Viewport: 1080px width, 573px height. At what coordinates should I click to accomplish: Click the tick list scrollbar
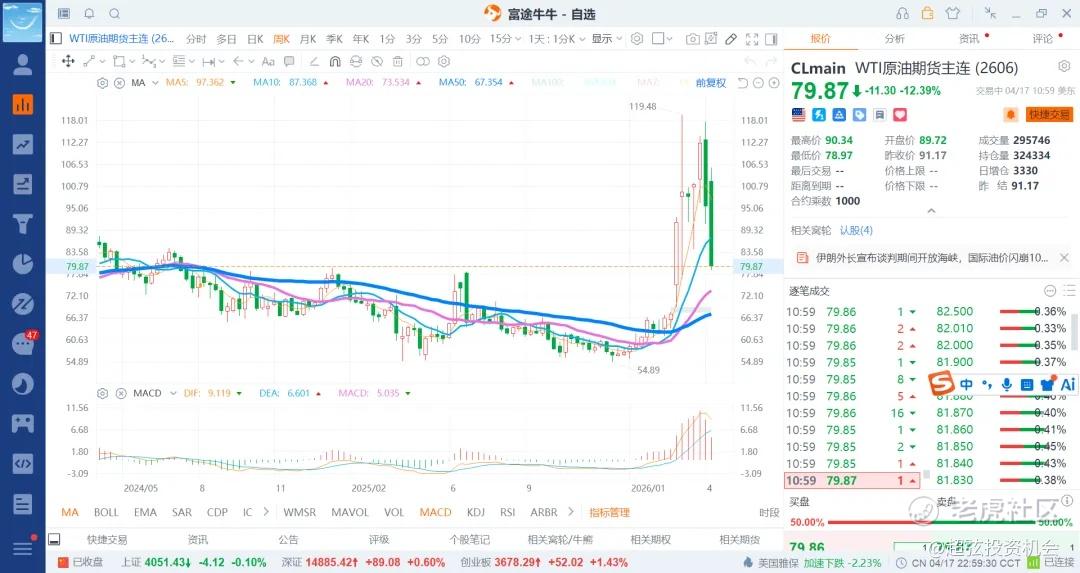[x=1074, y=332]
